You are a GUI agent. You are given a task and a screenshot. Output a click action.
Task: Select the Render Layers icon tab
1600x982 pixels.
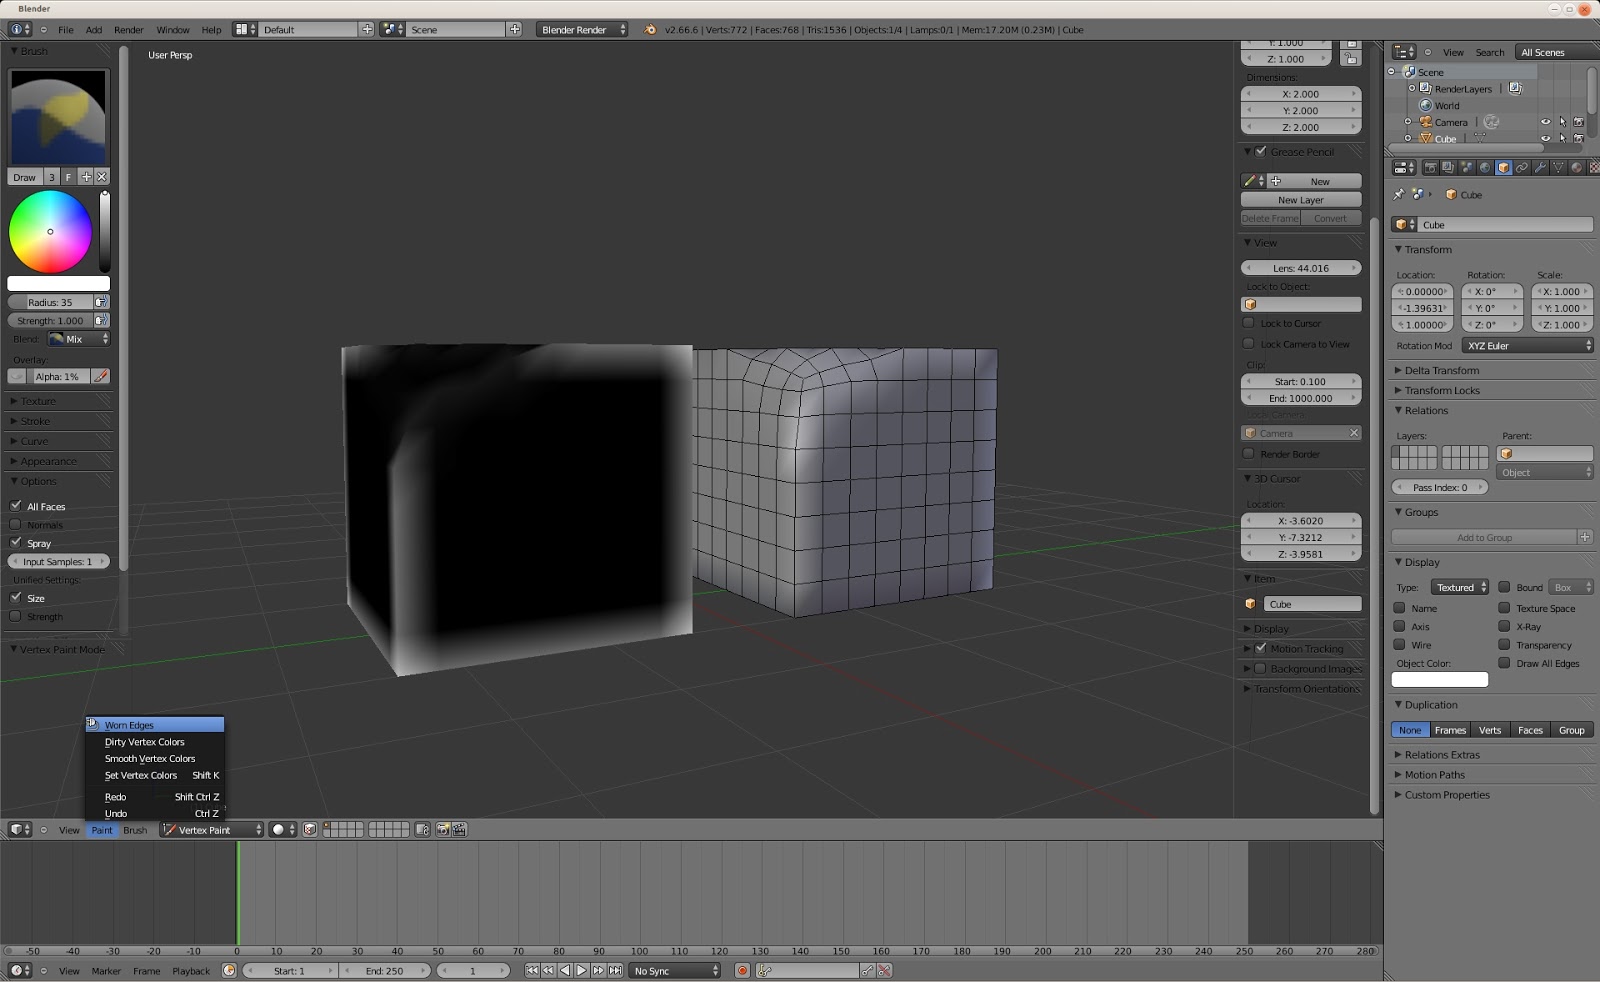(x=1448, y=167)
